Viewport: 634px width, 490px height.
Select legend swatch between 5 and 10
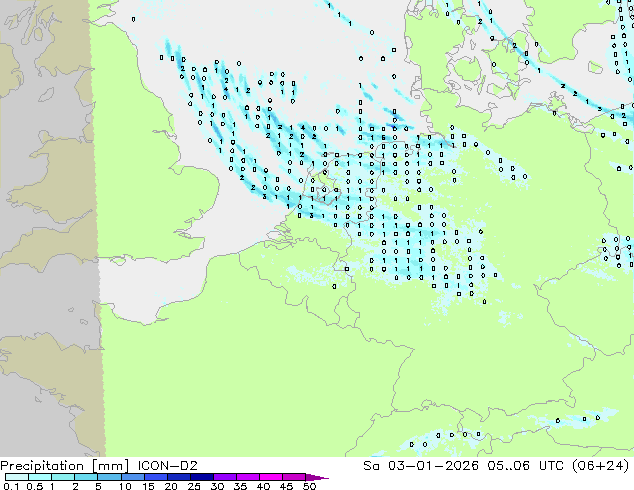[x=110, y=477]
